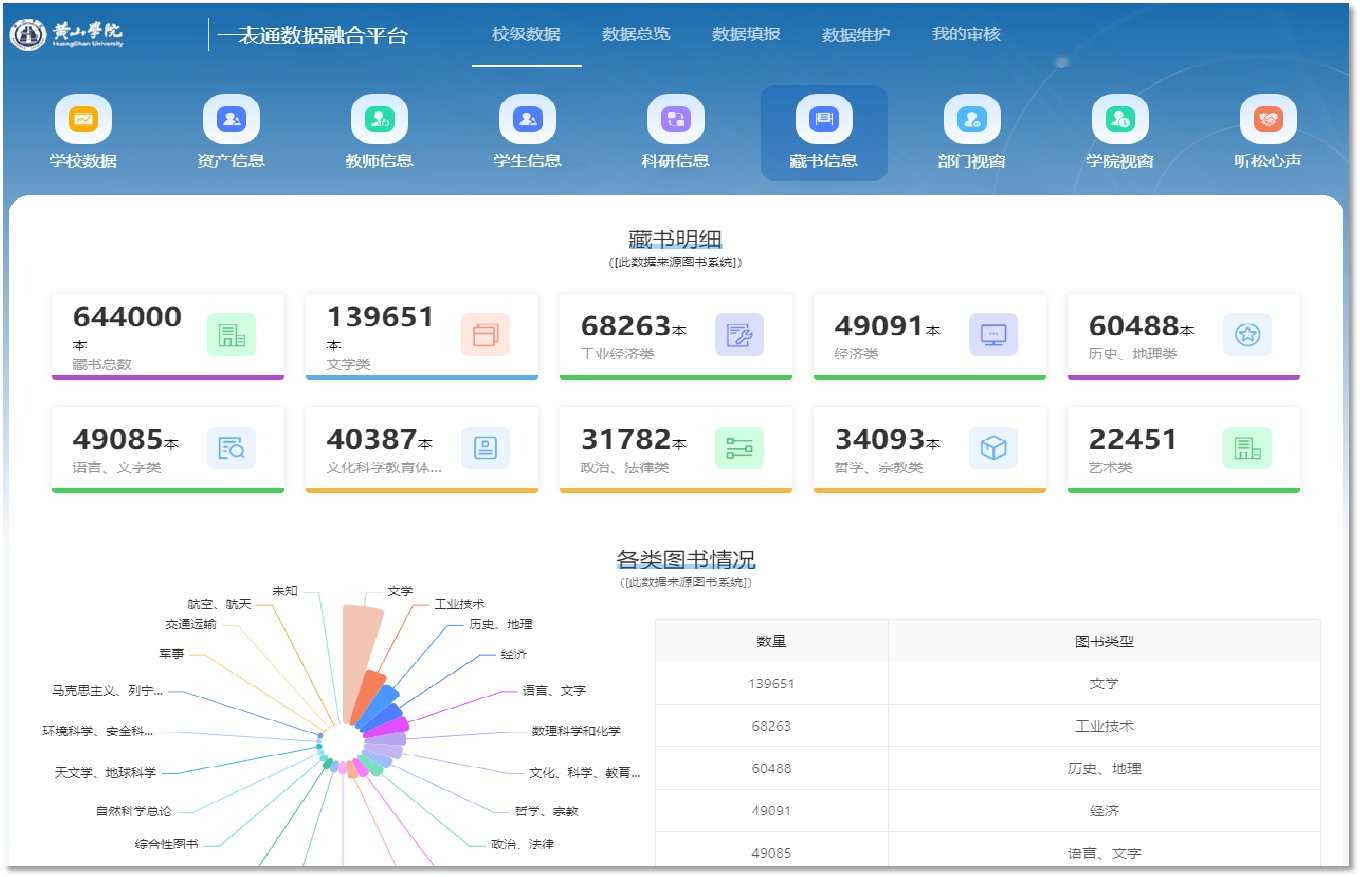Click the 68263 工业经济类 card
This screenshot has width=1360, height=877.
point(676,337)
